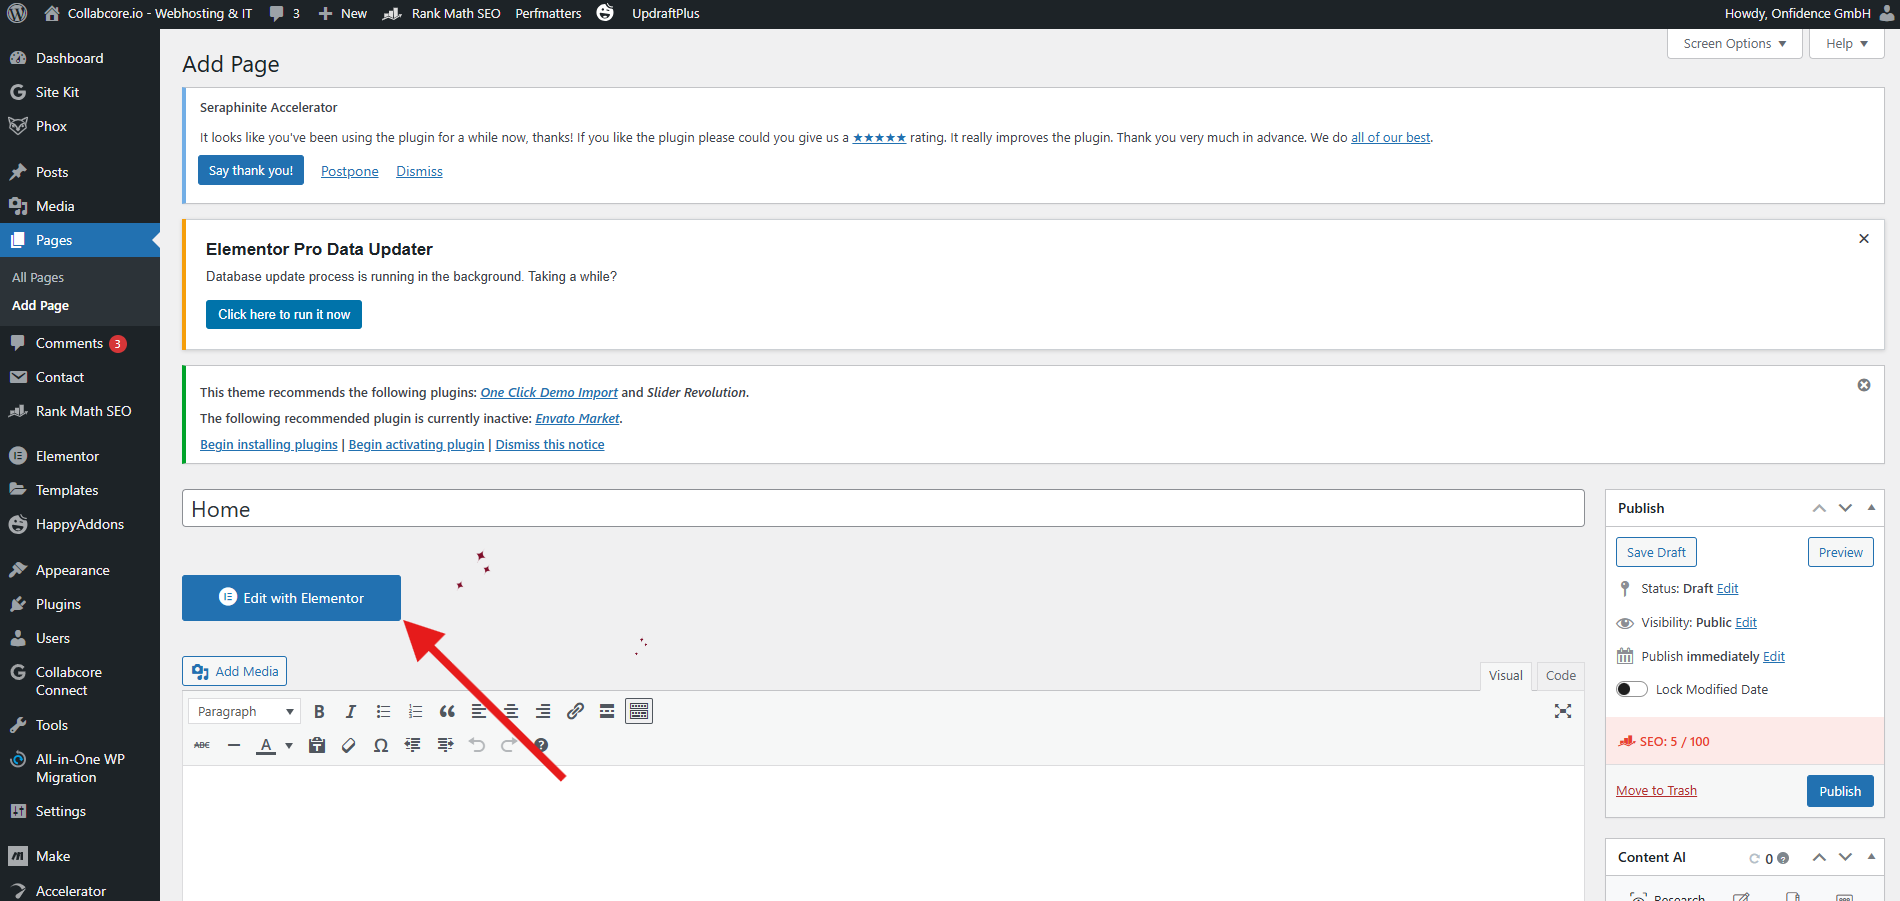Click Paste as text icon

317,746
